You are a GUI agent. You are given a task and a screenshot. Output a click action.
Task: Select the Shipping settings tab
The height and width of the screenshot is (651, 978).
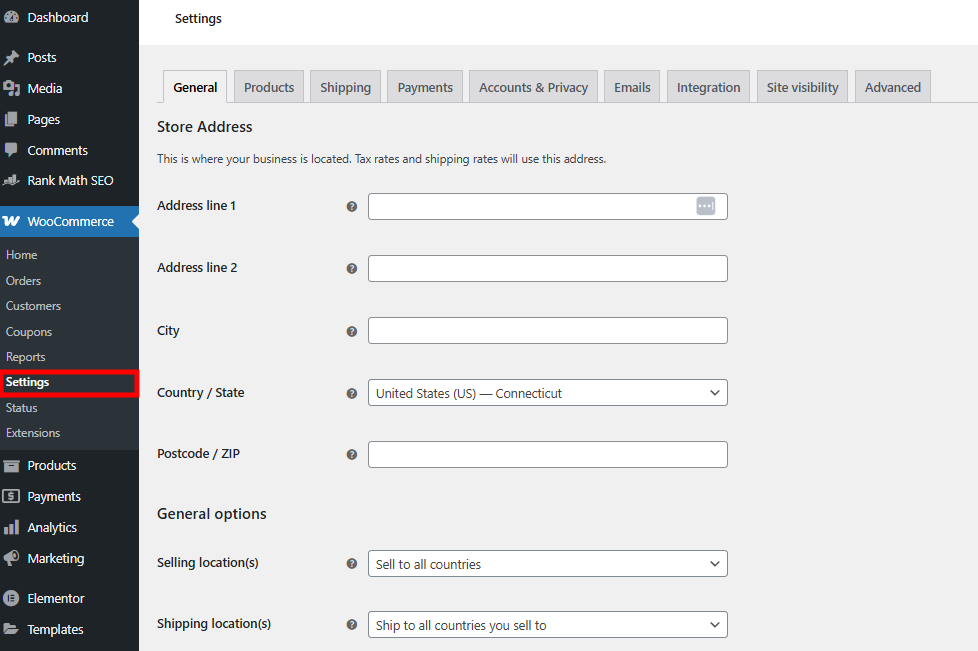(345, 87)
